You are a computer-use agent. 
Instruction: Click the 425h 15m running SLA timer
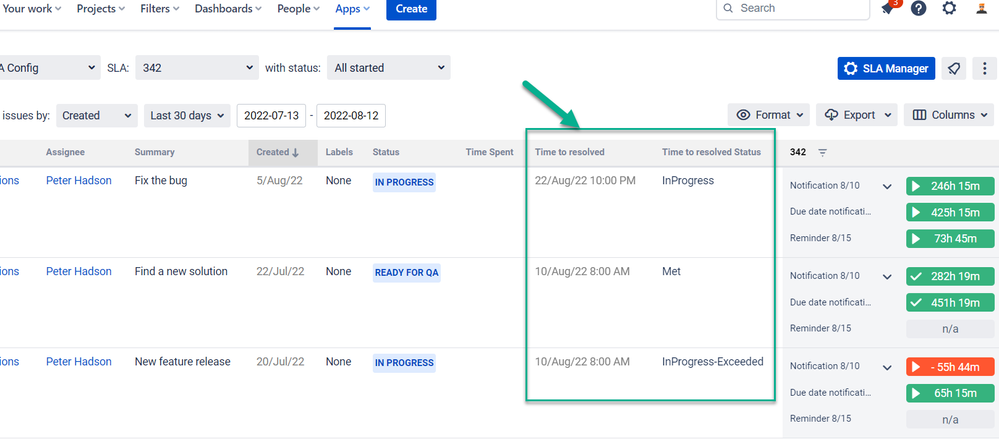click(x=951, y=212)
